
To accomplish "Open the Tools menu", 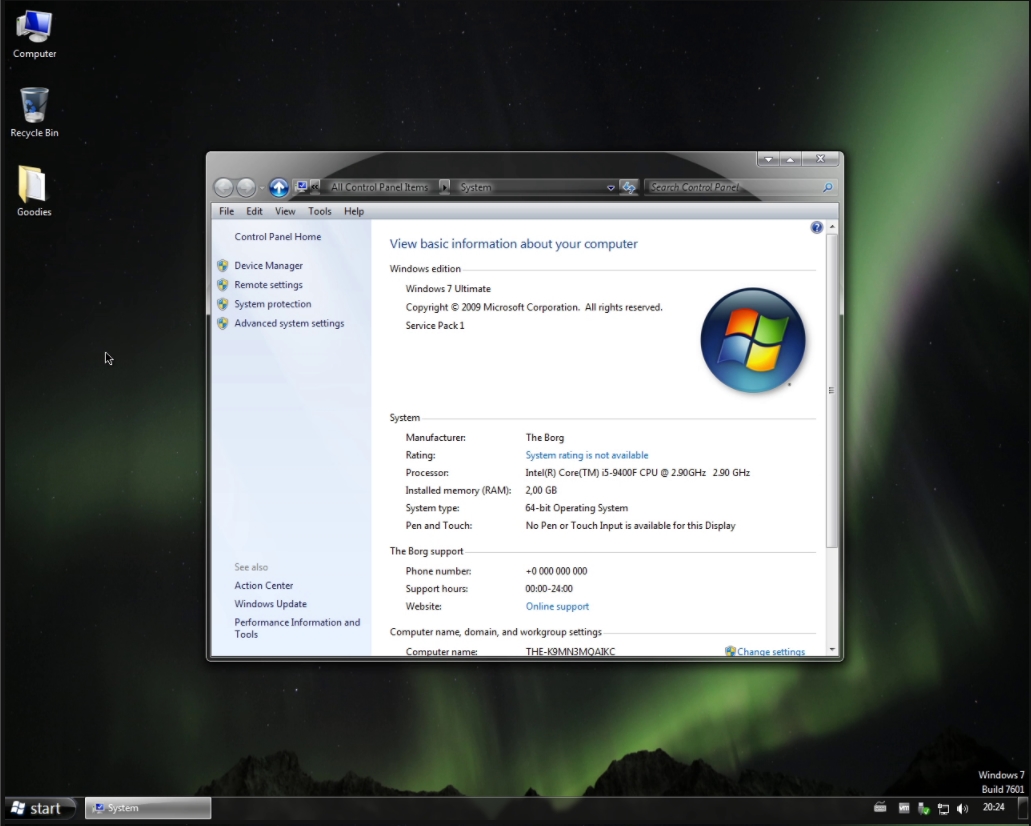I will click(x=320, y=211).
